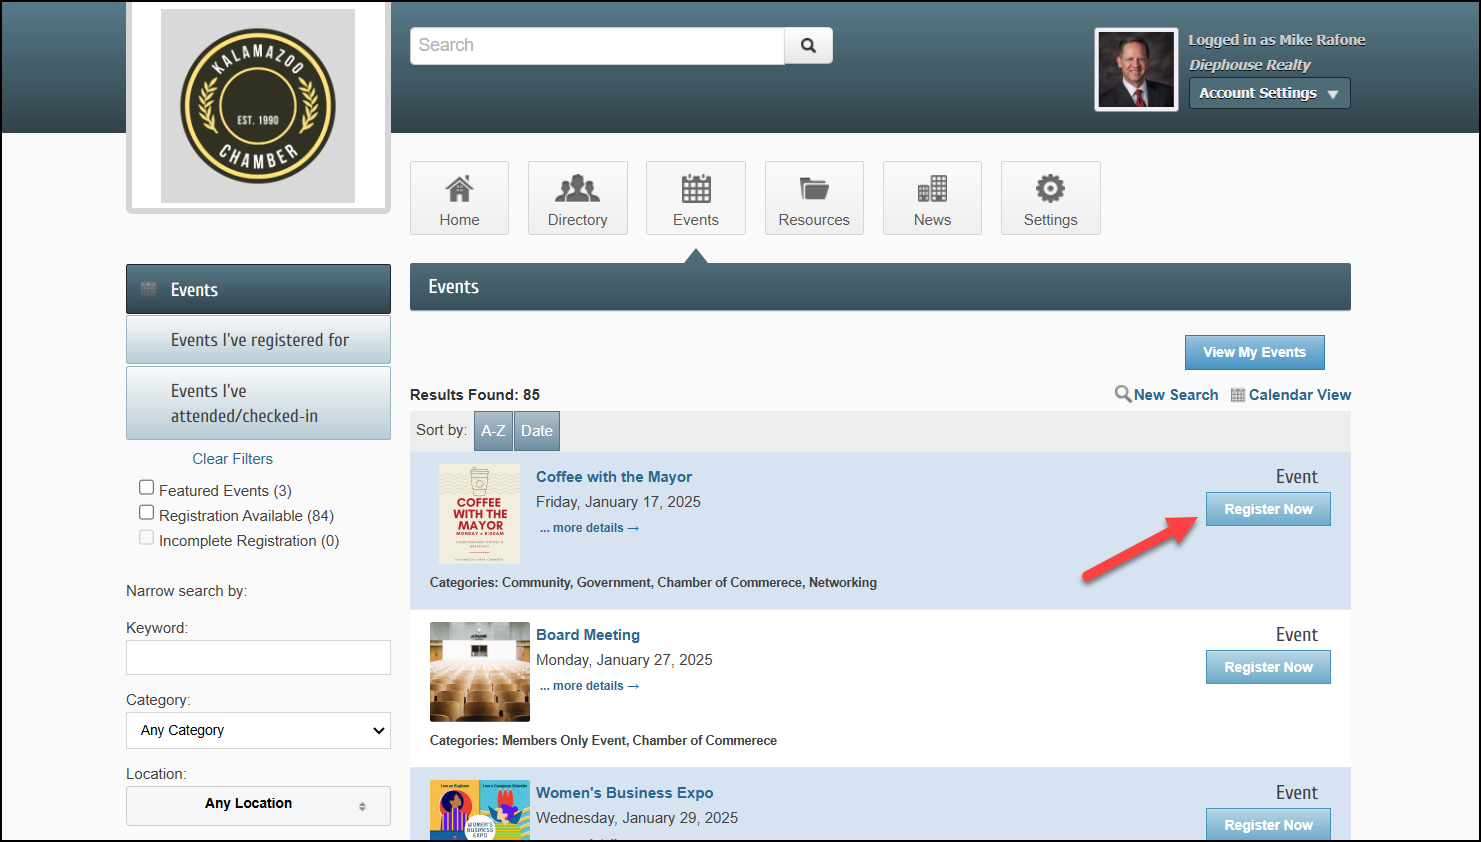Screen dimensions: 1481x842
Task: Select Events I've registered for
Action: (x=259, y=340)
